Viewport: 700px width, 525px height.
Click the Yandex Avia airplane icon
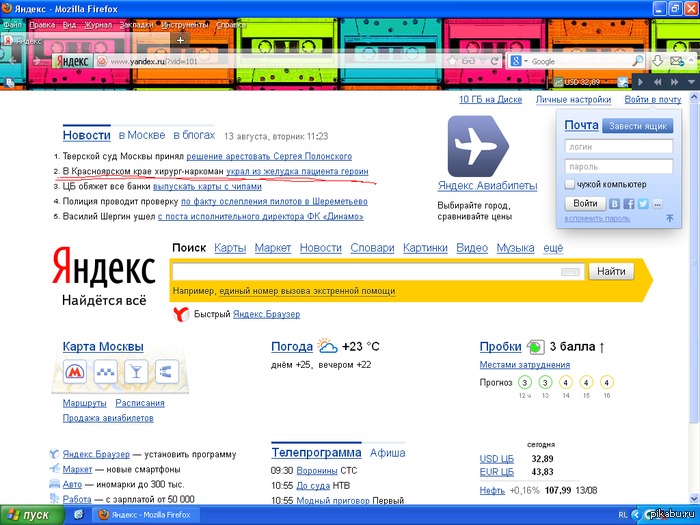pyautogui.click(x=478, y=146)
